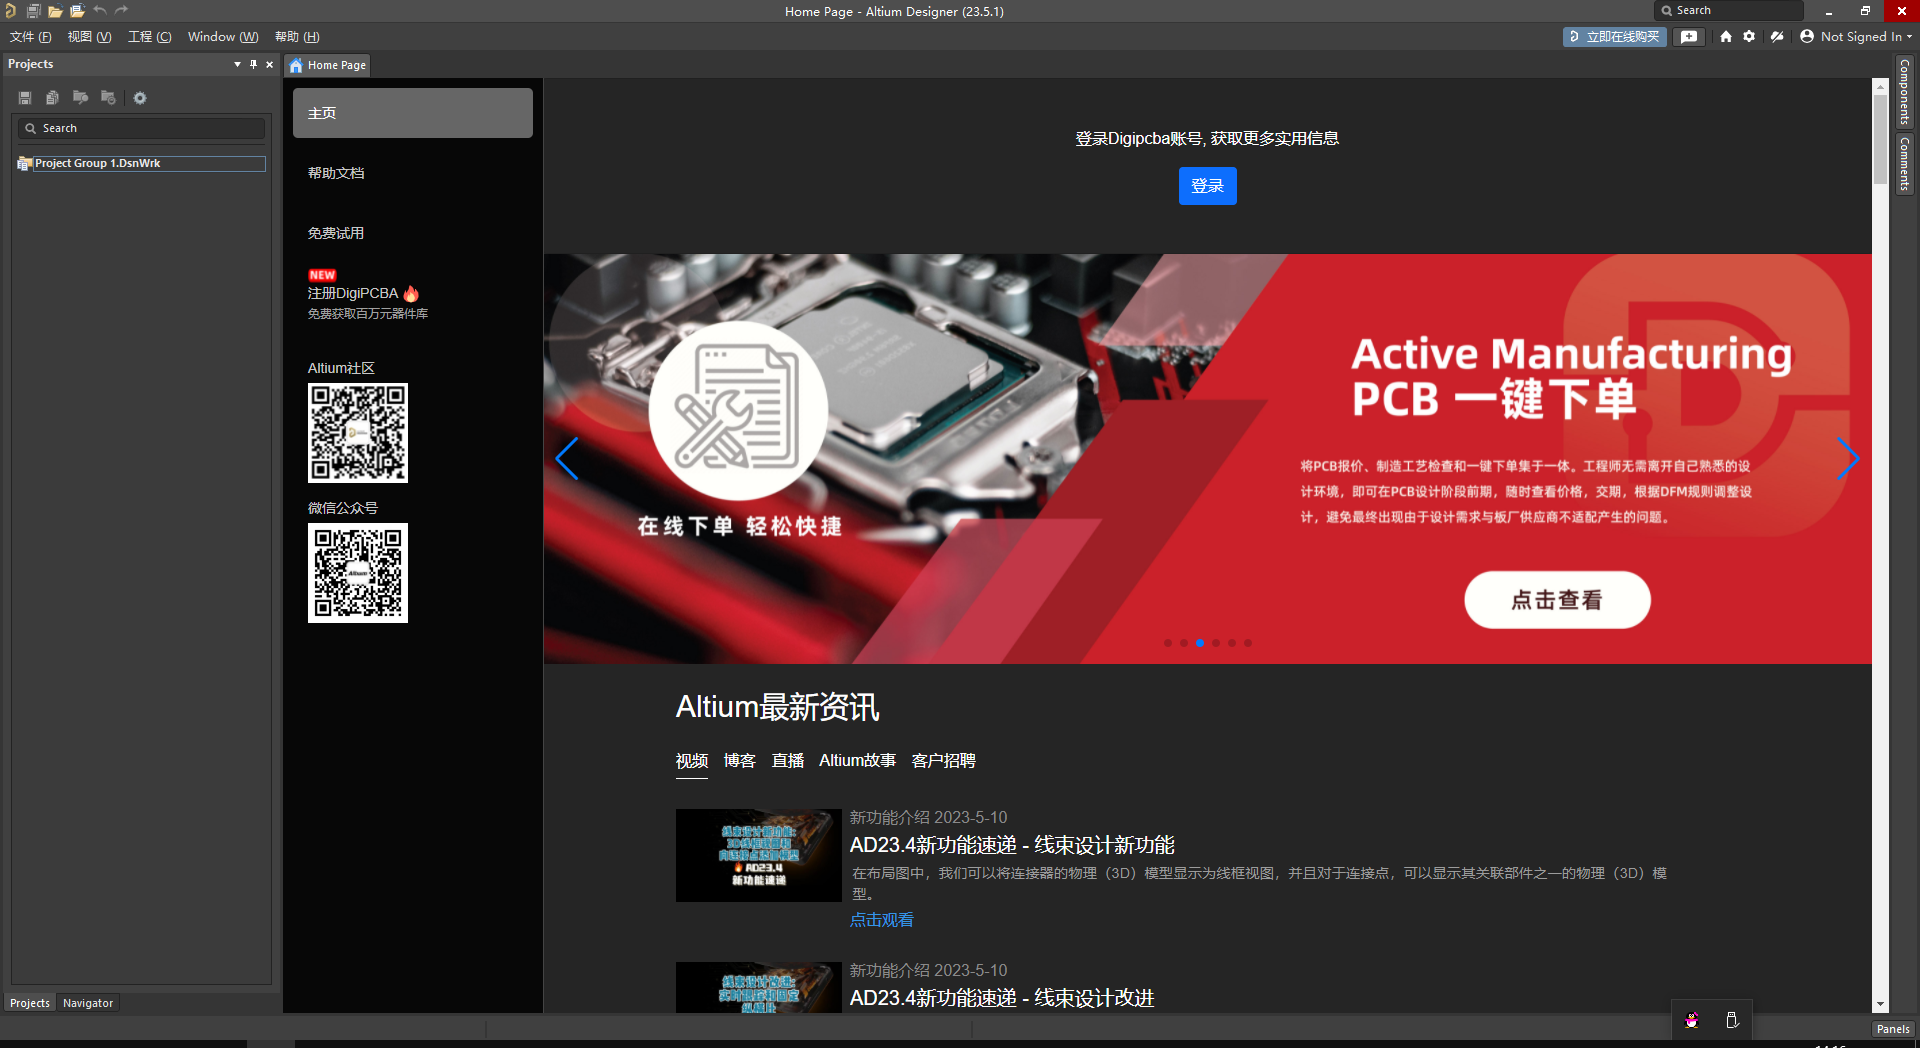Screen dimensions: 1920x1048
Task: Open the 帮助 (H) menu
Action: click(297, 37)
